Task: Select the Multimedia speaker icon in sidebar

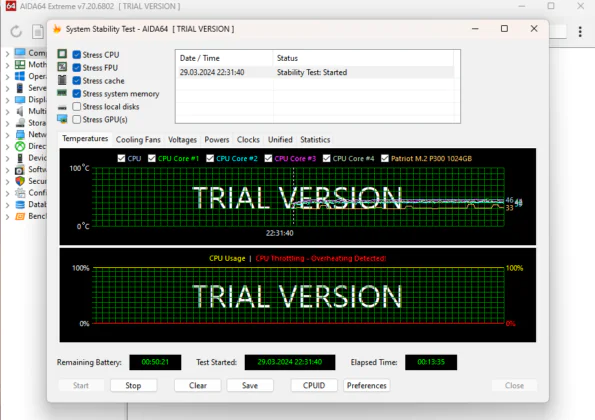Action: (20, 111)
